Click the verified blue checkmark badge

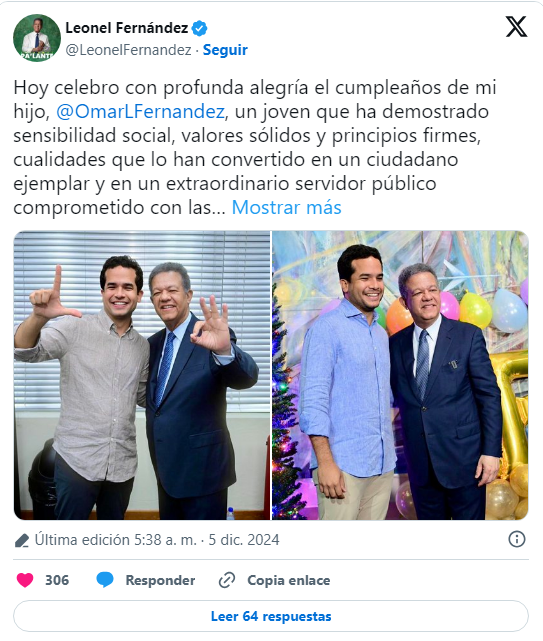200,28
